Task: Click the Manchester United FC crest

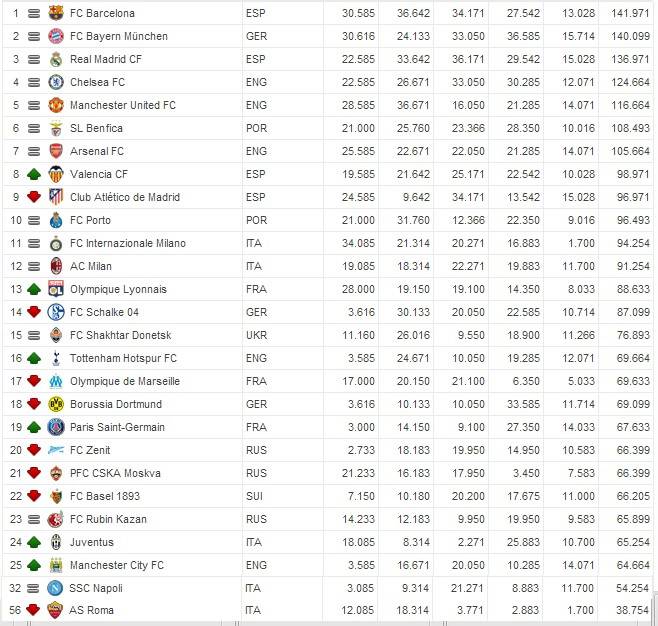Action: (55, 105)
